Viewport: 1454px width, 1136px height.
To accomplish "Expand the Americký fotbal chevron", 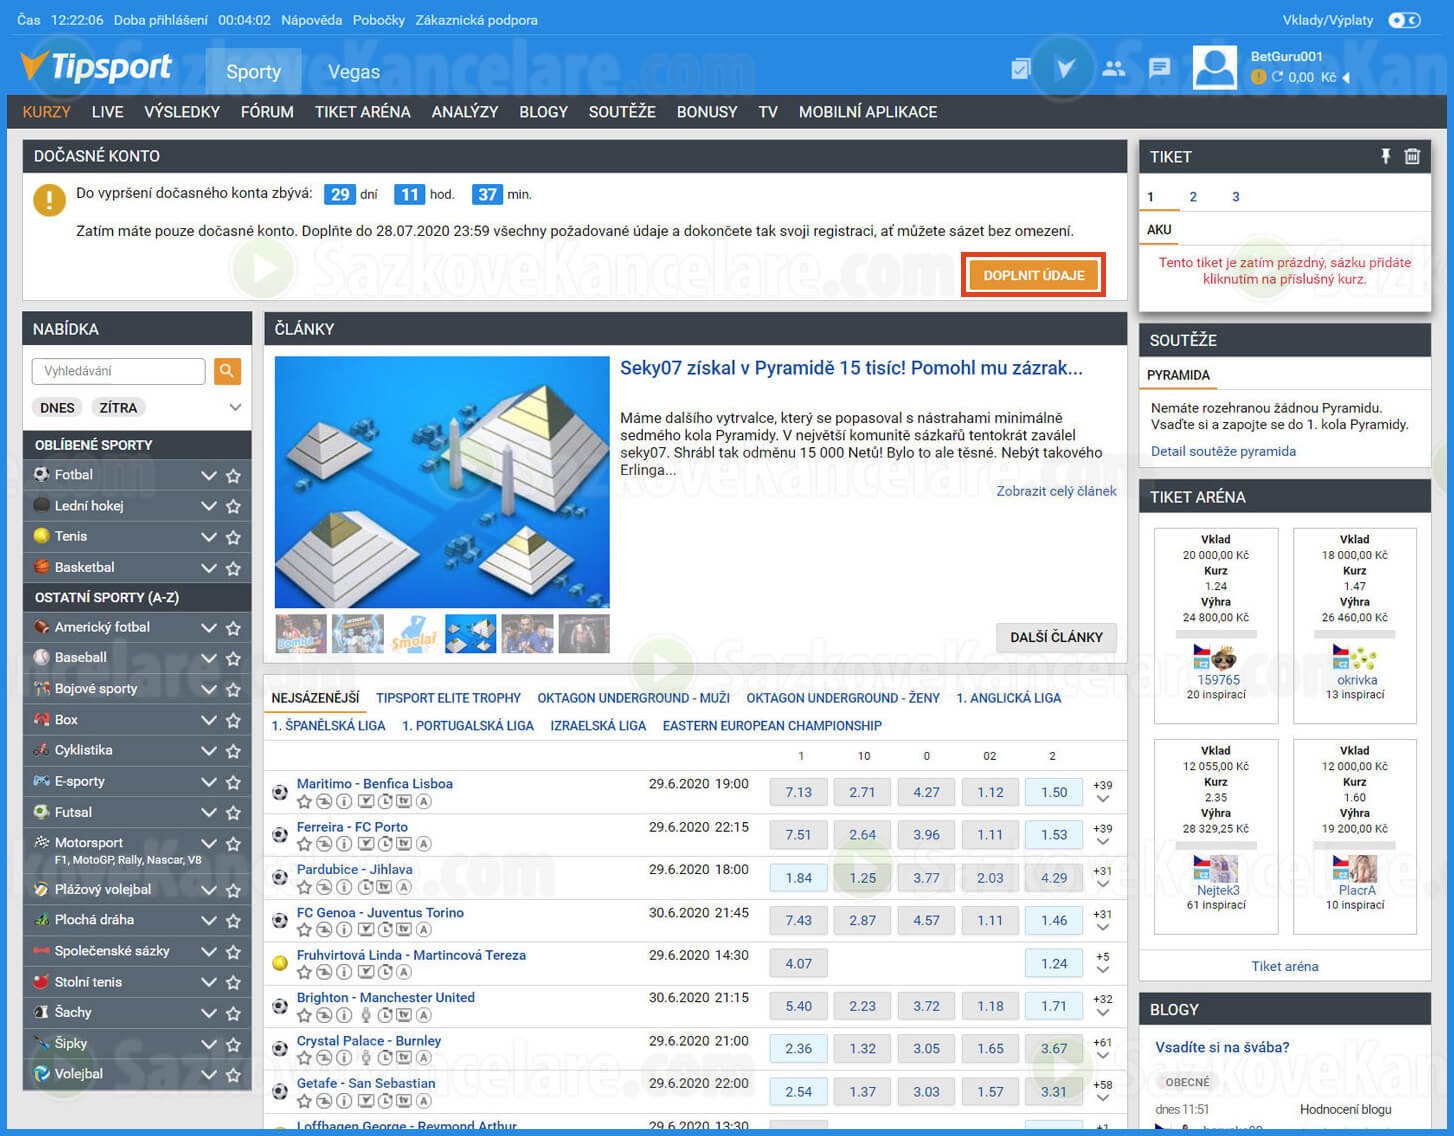I will click(x=209, y=628).
